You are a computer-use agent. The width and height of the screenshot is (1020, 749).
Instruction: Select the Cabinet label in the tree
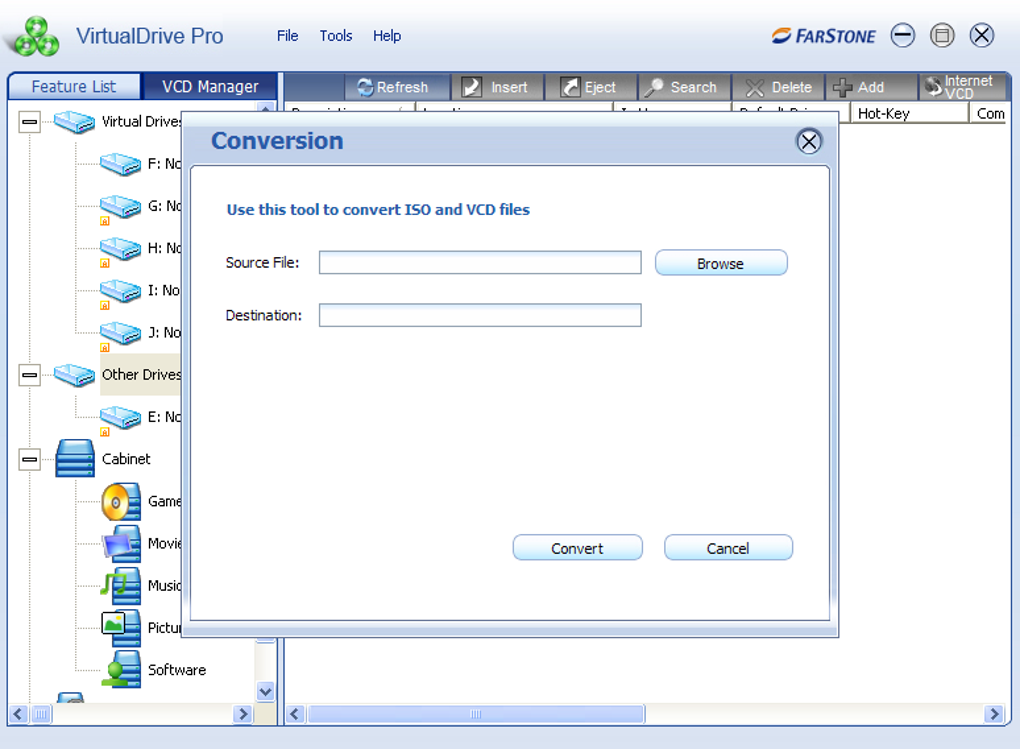click(126, 459)
